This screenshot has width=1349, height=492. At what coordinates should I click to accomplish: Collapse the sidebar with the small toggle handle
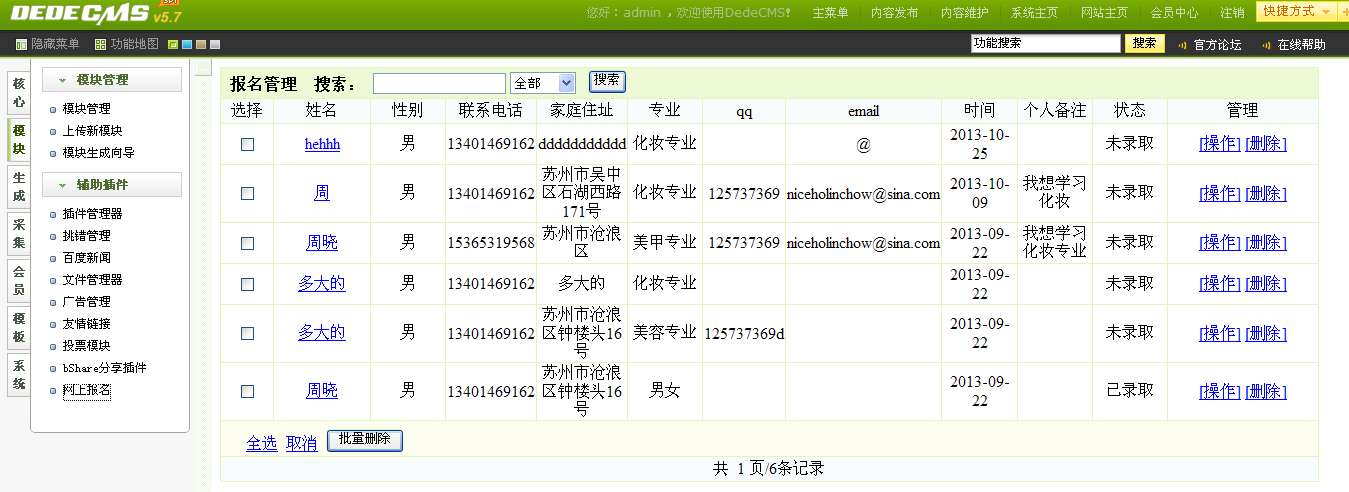click(203, 69)
